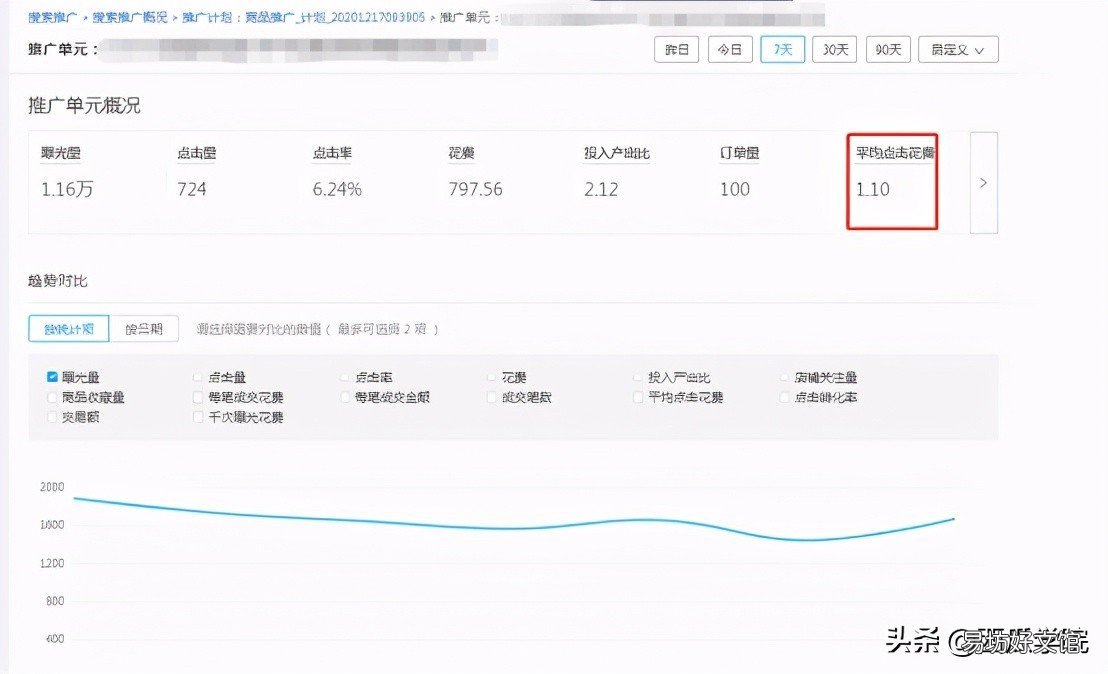Switch date range to 30天
The width and height of the screenshot is (1108, 674).
(835, 49)
